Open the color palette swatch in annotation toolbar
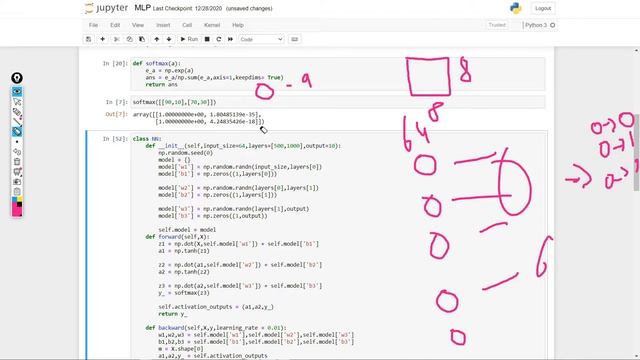 (x=17, y=206)
